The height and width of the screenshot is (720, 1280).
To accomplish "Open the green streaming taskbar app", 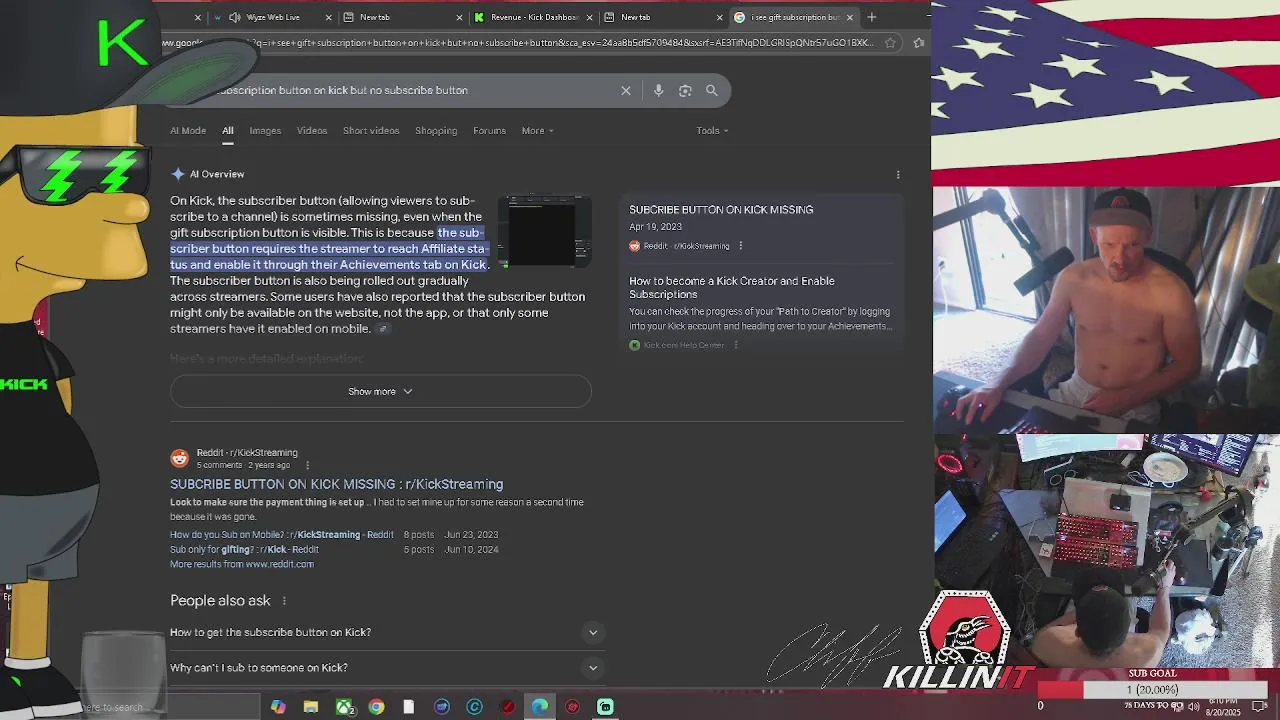I will point(605,707).
